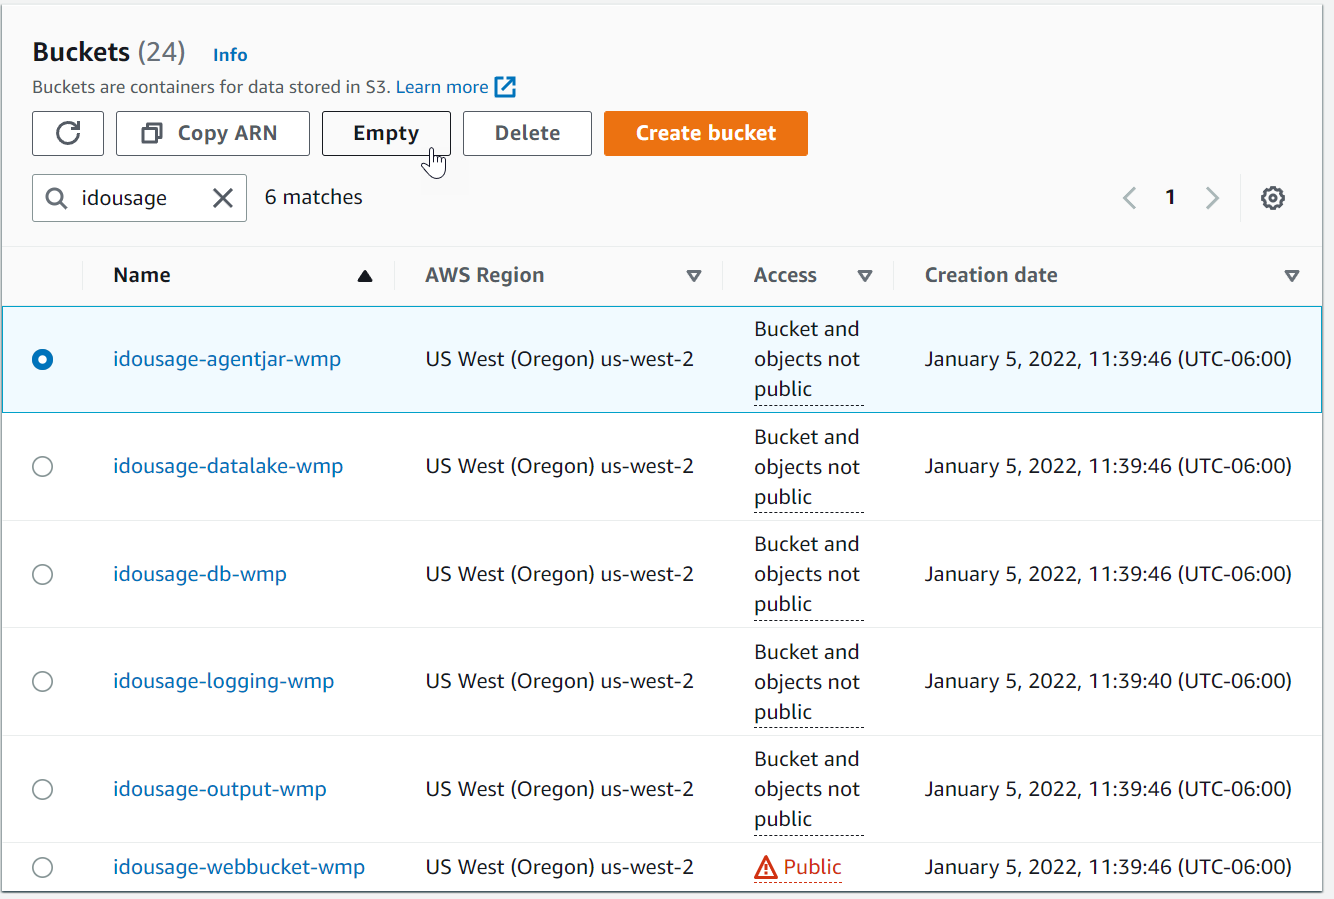Click the Create bucket button

pos(706,133)
